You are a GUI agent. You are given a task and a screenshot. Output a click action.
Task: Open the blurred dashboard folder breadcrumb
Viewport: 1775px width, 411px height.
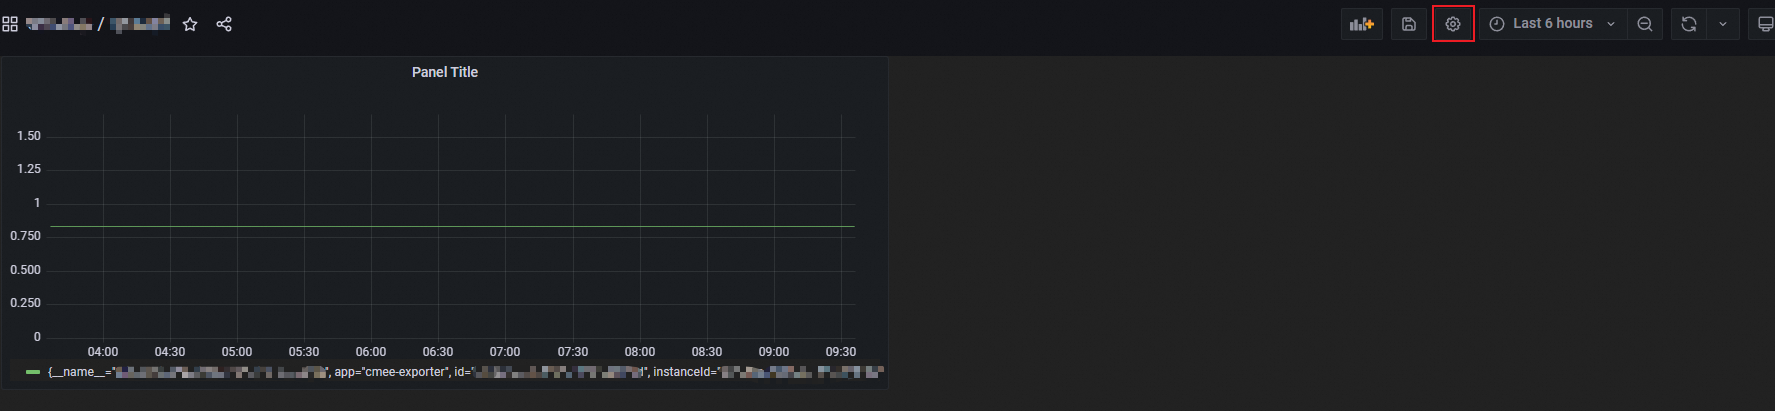(x=59, y=24)
